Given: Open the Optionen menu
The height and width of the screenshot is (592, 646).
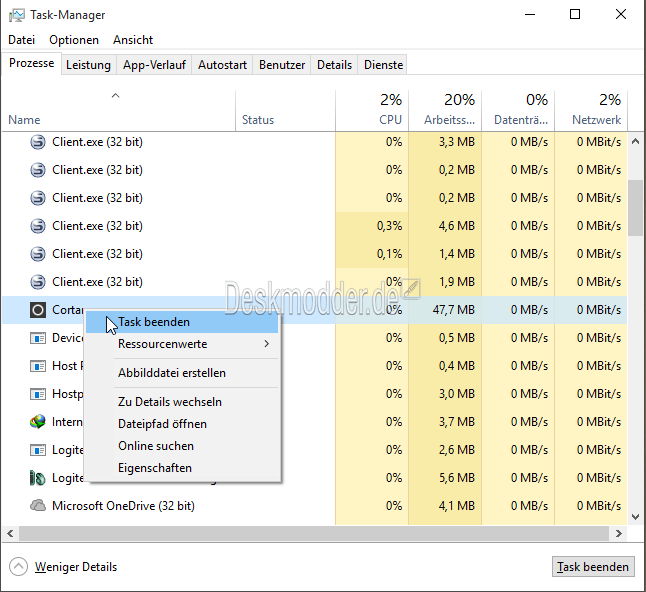Looking at the screenshot, I should point(74,40).
